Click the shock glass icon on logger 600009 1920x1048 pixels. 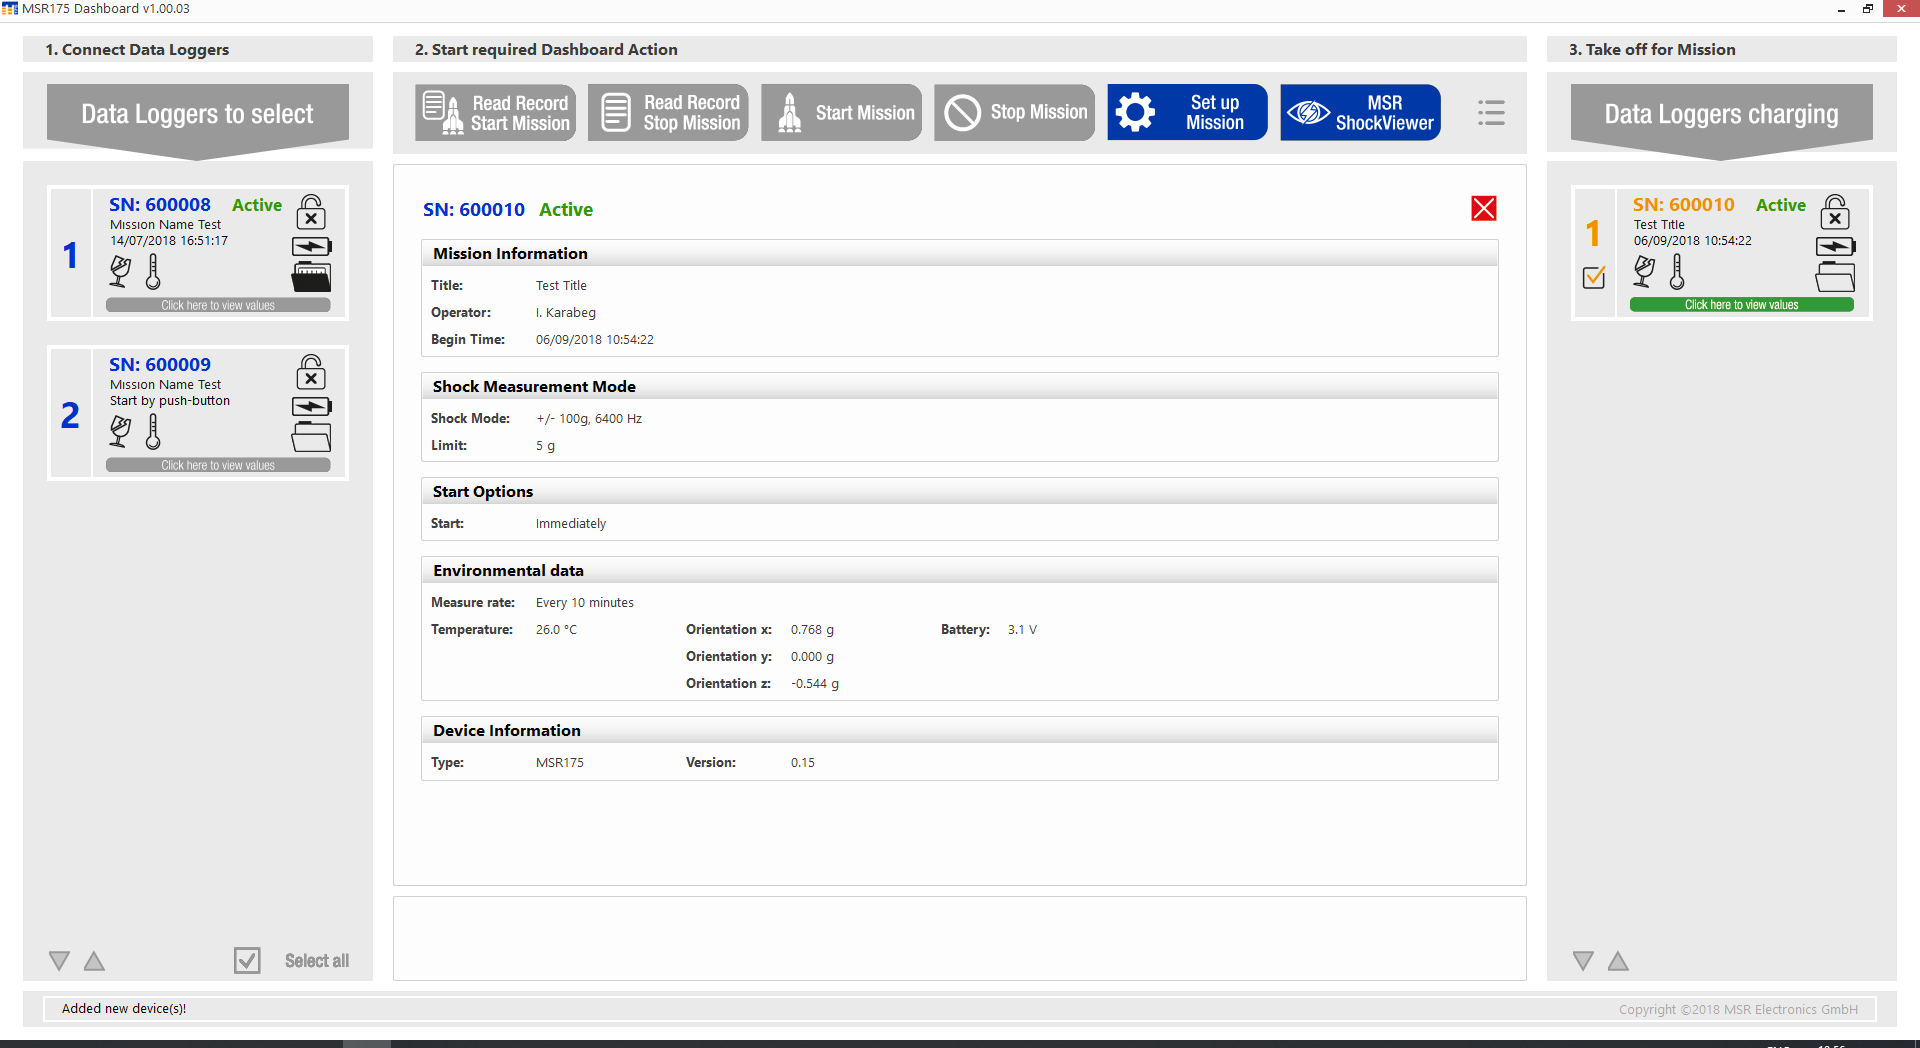click(x=120, y=431)
